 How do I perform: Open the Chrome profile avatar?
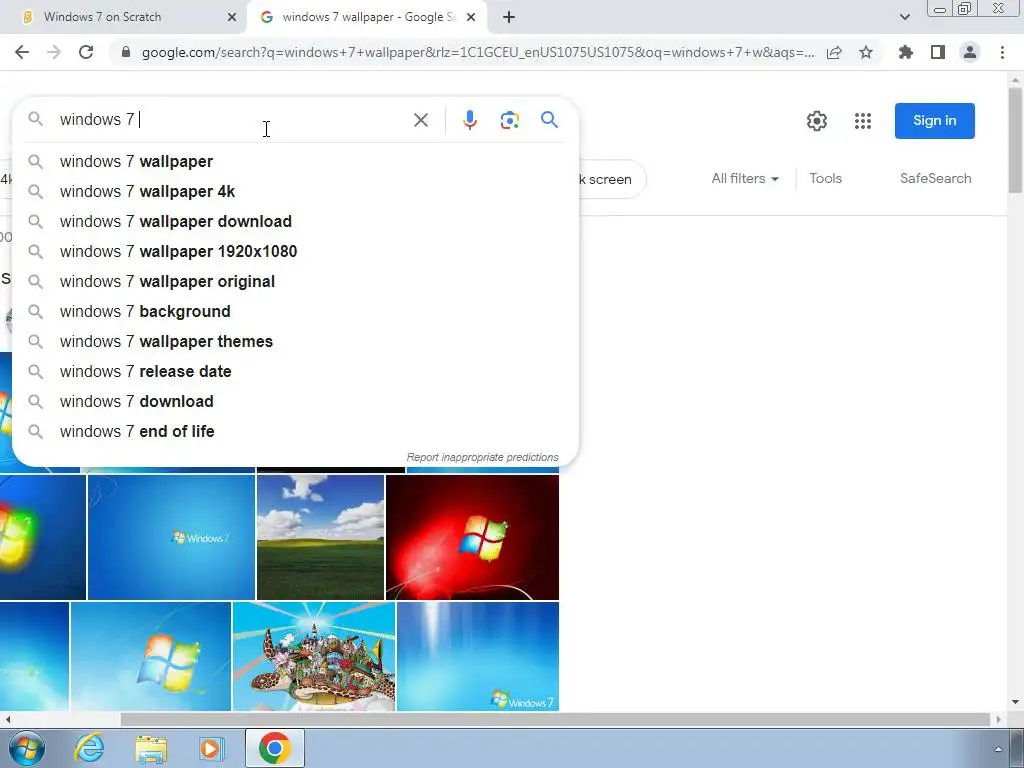coord(970,52)
